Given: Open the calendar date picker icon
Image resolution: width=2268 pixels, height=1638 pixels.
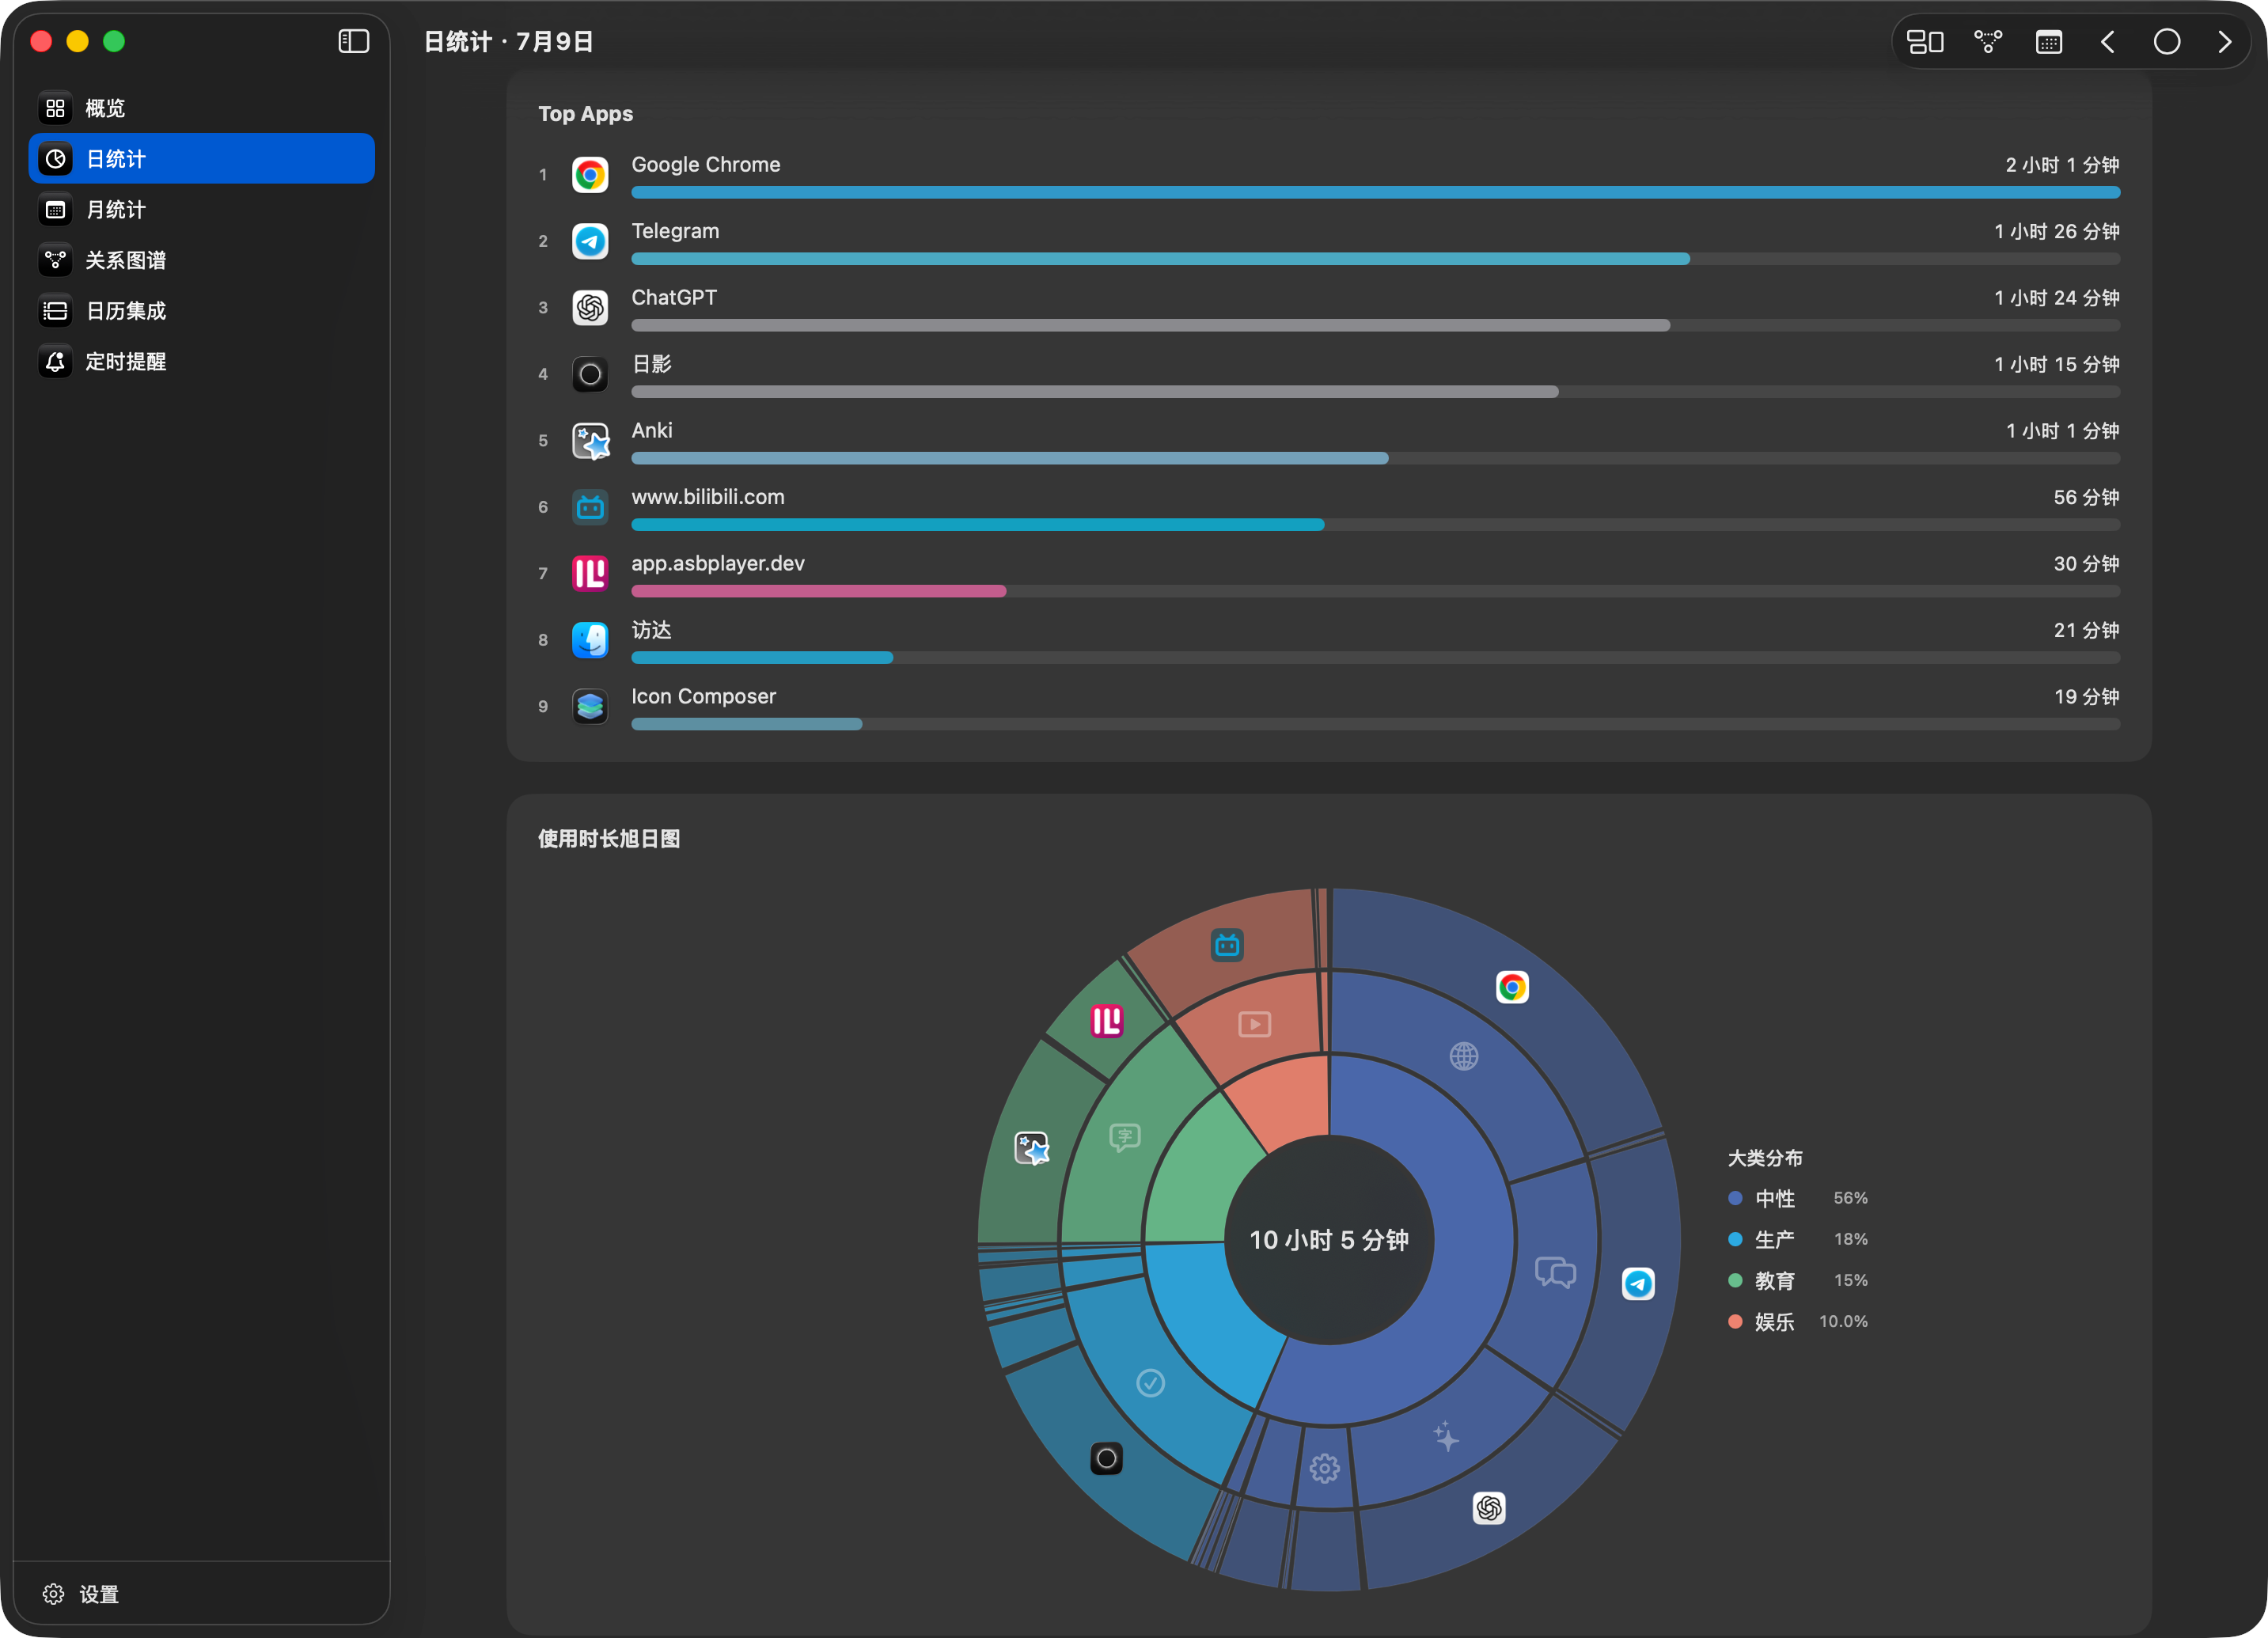Looking at the screenshot, I should point(2049,42).
